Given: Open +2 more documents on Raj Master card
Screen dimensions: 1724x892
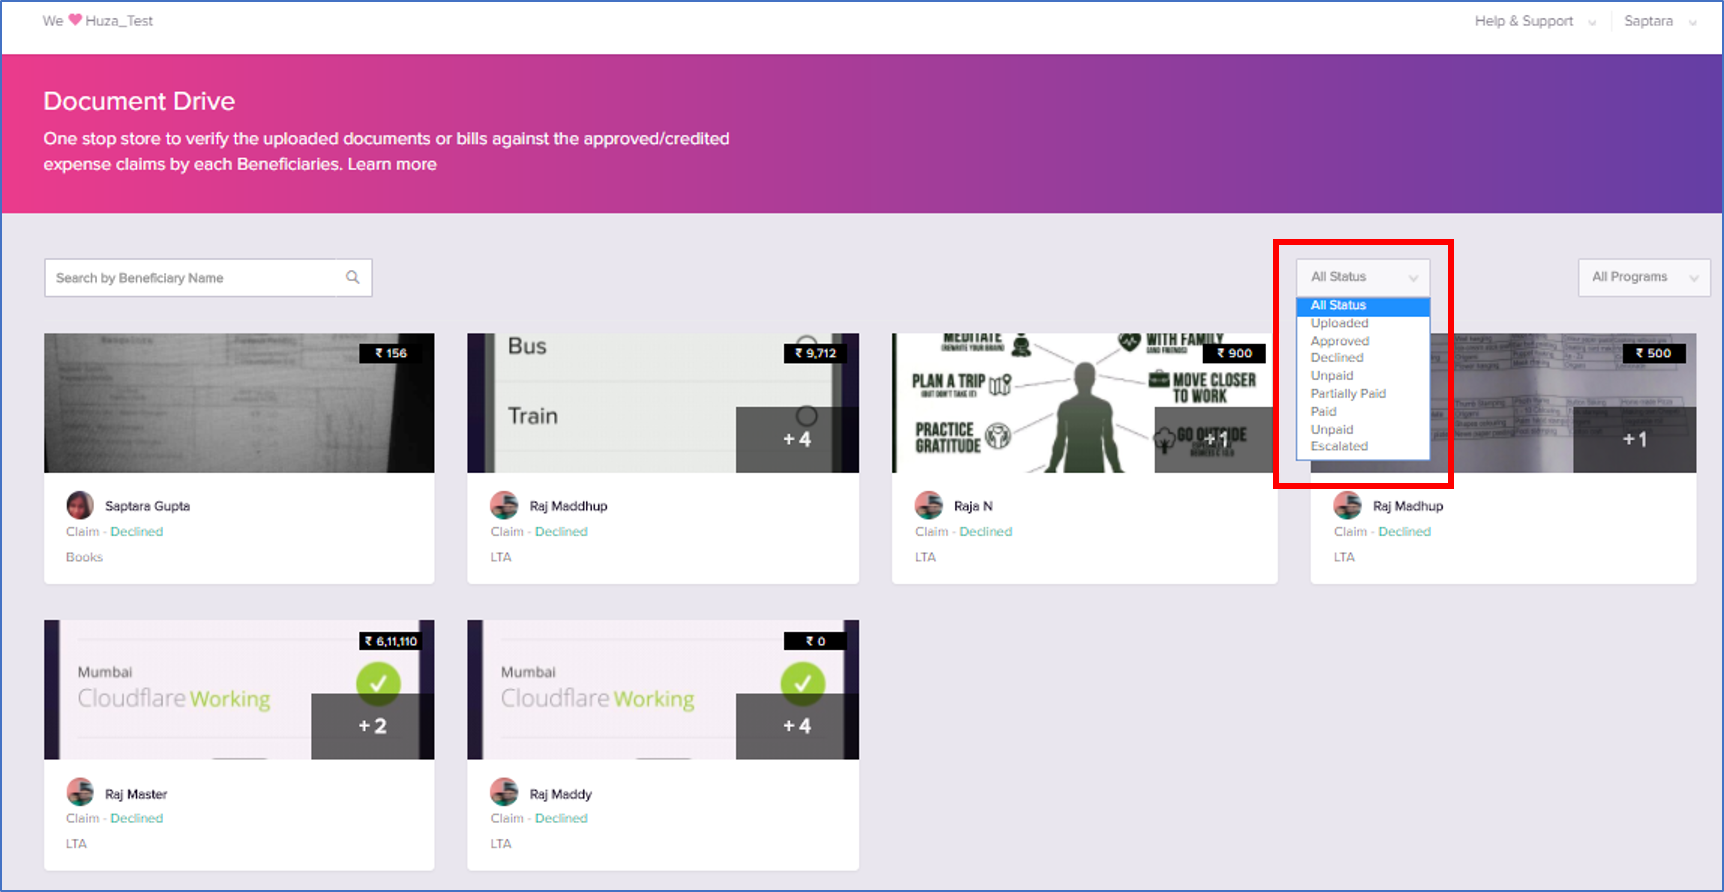Looking at the screenshot, I should point(372,726).
